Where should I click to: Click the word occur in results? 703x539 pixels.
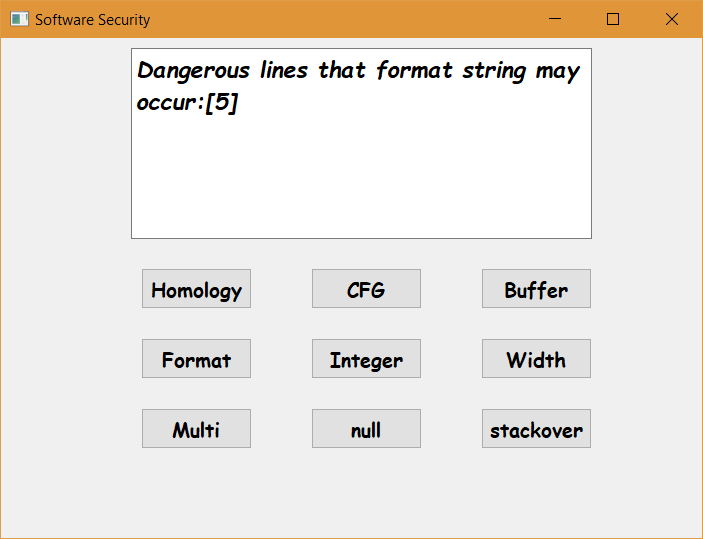167,103
